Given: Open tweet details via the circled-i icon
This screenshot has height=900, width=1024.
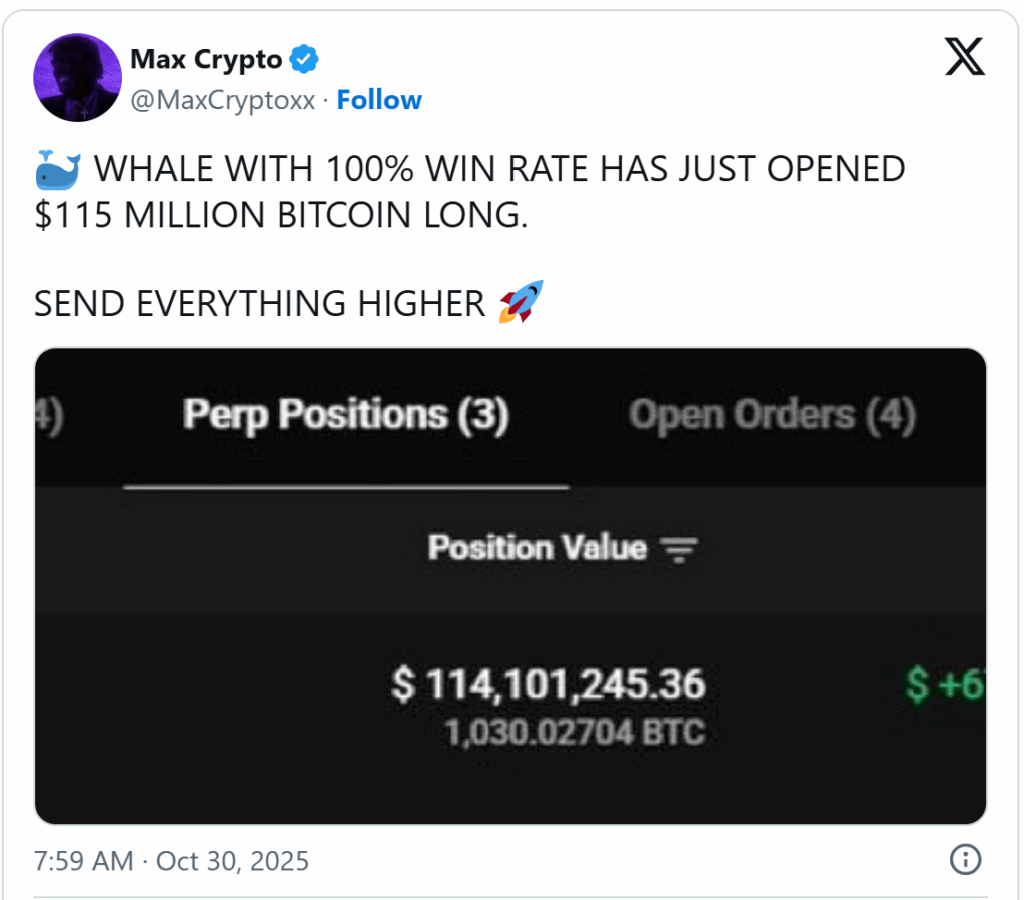Looking at the screenshot, I should pos(964,860).
